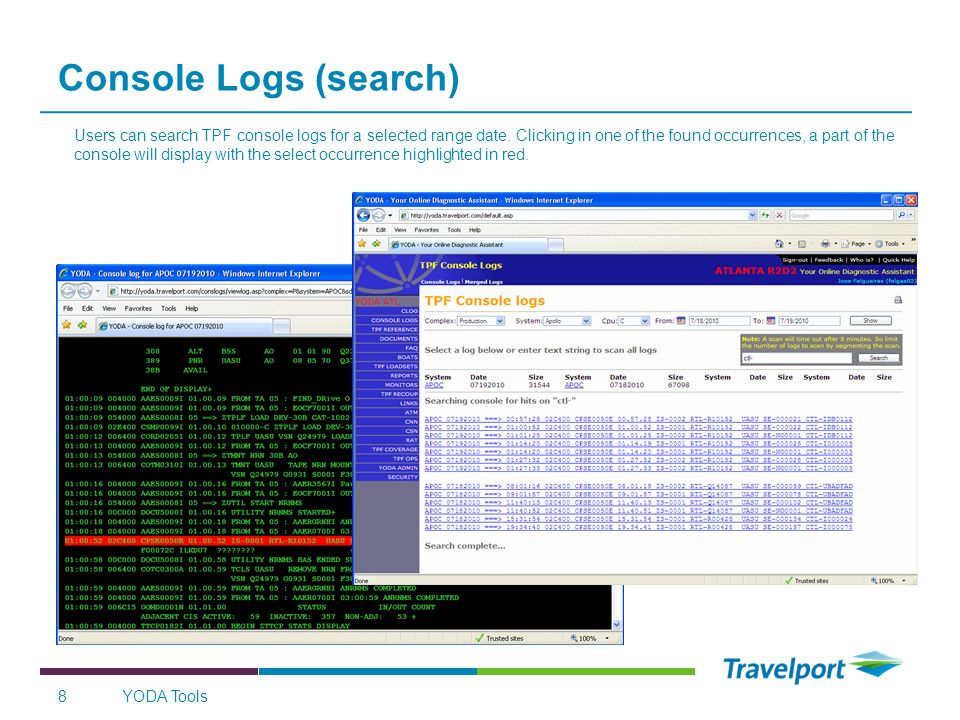Open the To date calendar icon

771,320
